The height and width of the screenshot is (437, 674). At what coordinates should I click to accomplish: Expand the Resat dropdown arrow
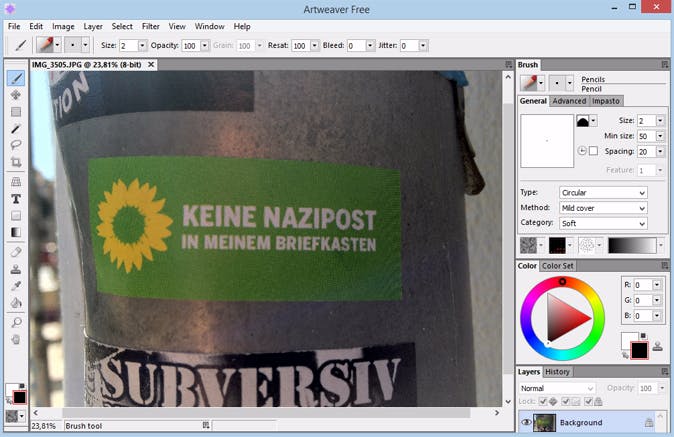(x=315, y=46)
